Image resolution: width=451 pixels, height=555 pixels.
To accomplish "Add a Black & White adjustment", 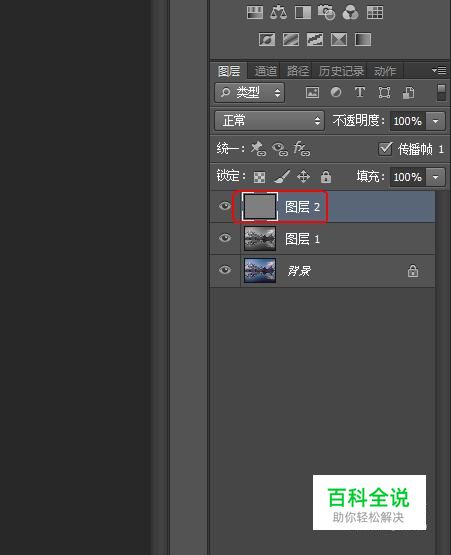I will [303, 12].
